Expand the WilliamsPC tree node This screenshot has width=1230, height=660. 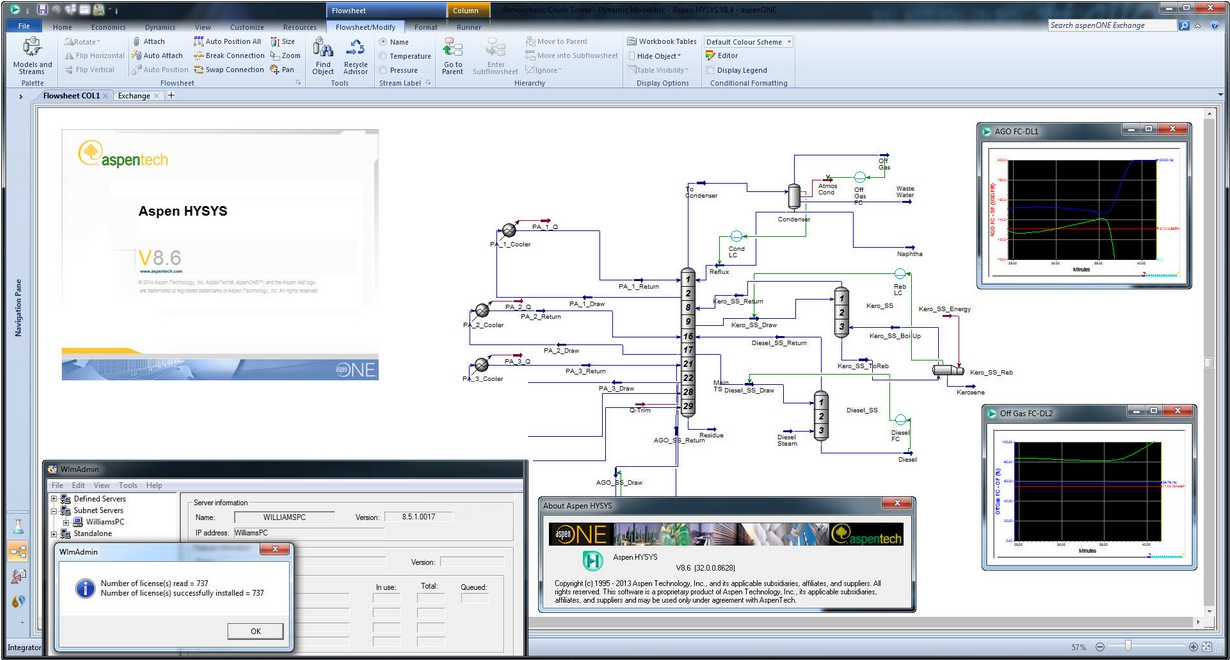66,522
